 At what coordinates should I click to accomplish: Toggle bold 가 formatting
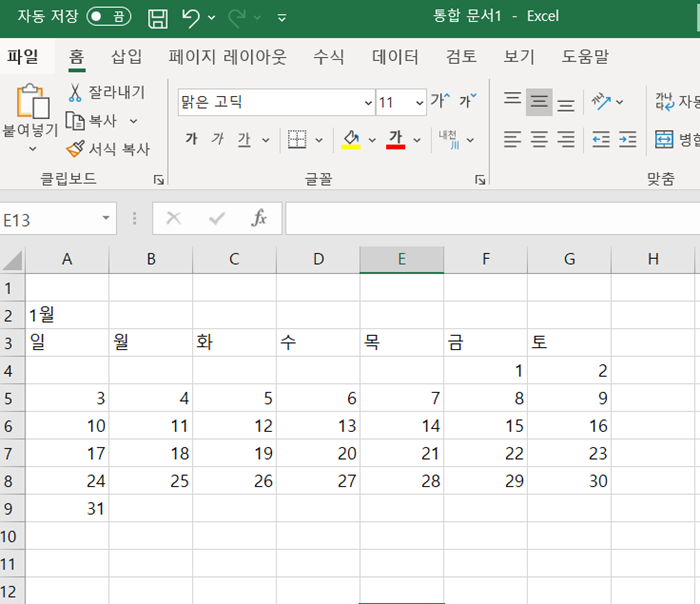point(192,139)
